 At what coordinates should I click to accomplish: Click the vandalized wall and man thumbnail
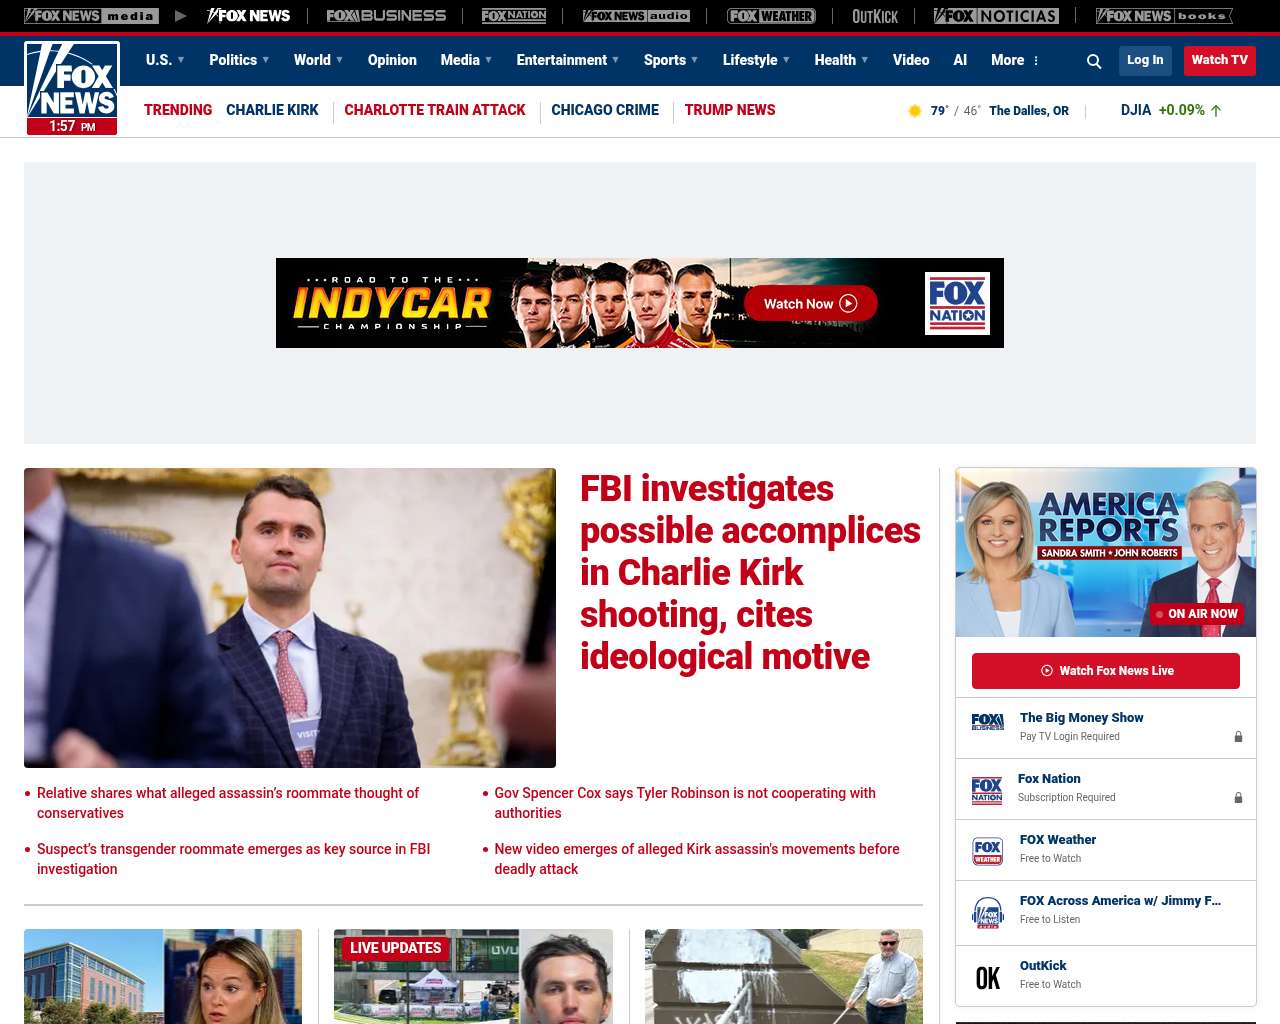tap(784, 976)
